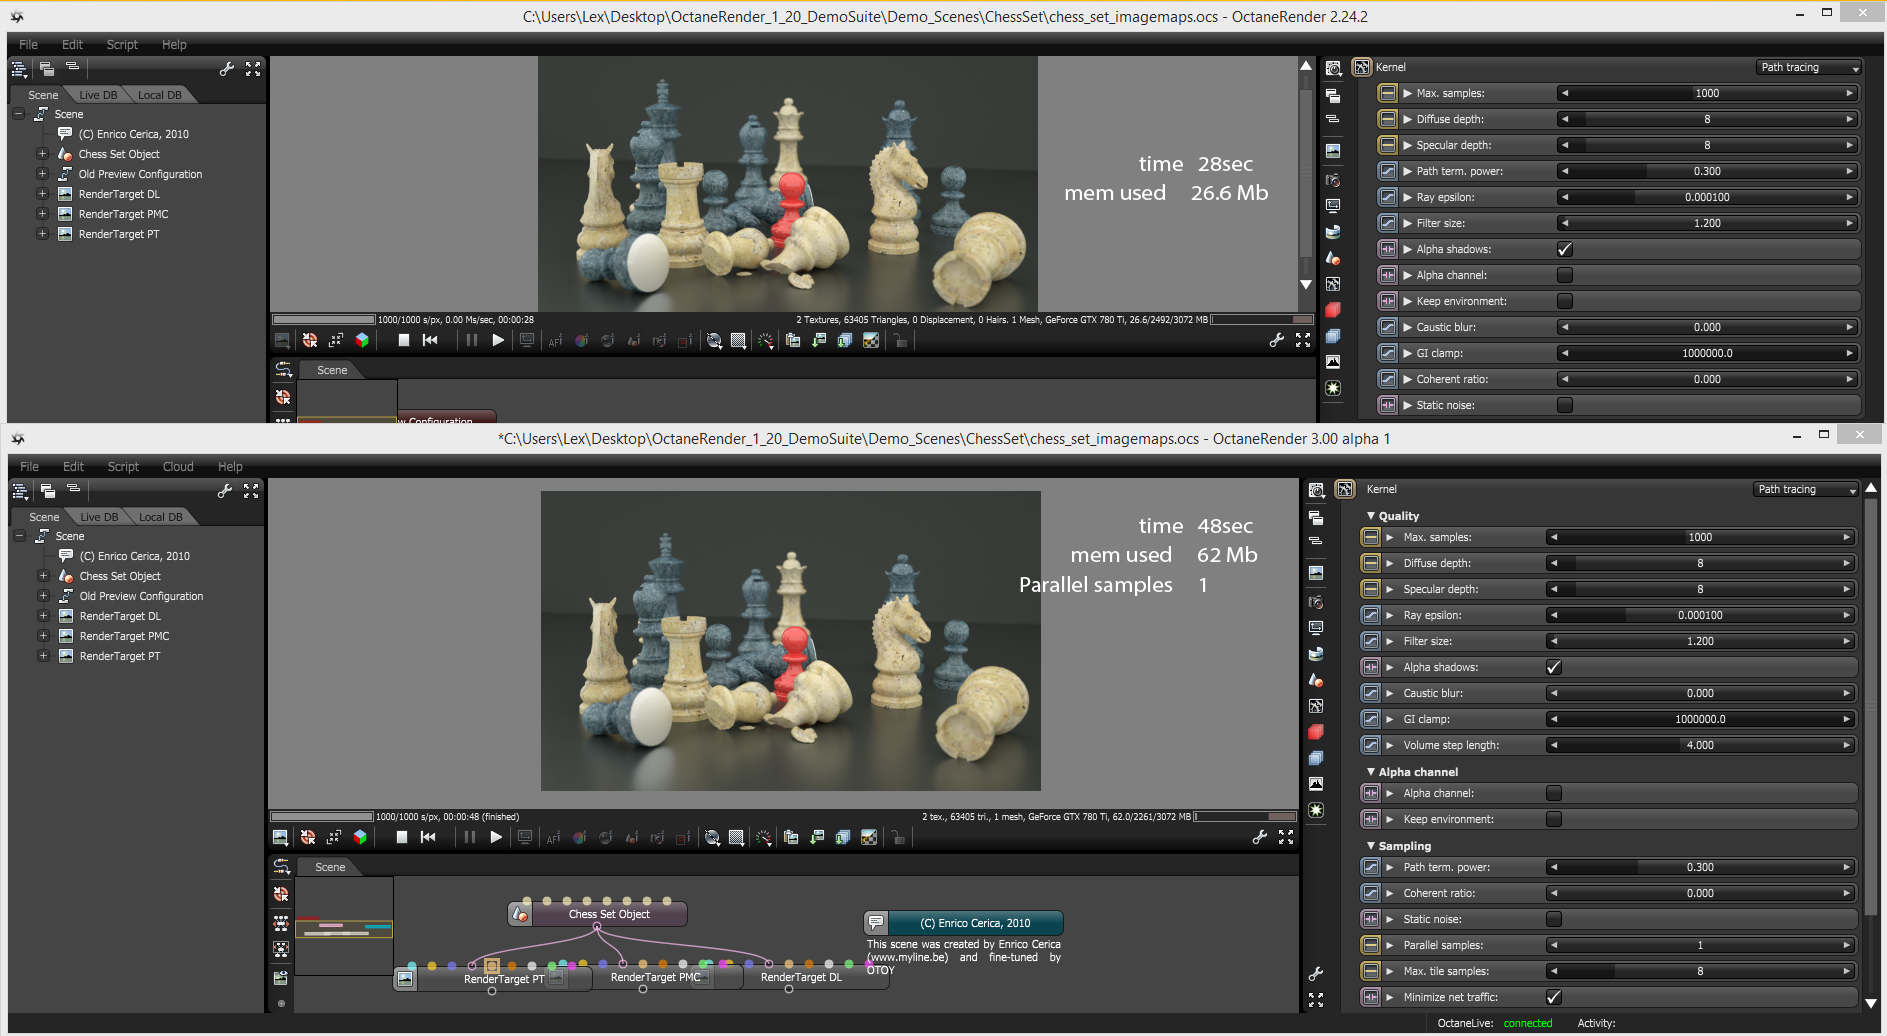Click the auto-focus picker icon in the 2.24.2 toolbar
This screenshot has width=1887, height=1036.
[x=555, y=341]
